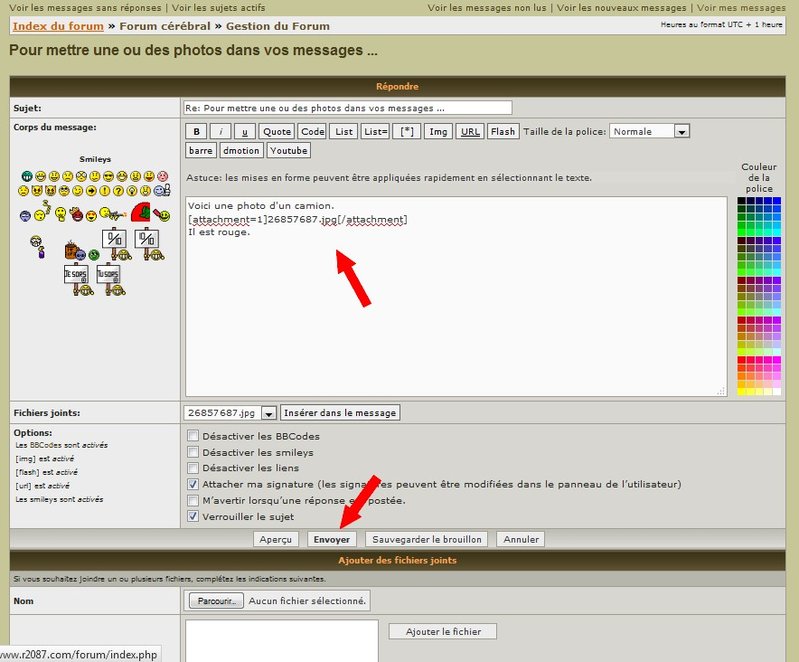Click the italic i formatting button
Image resolution: width=799 pixels, height=662 pixels.
(220, 131)
